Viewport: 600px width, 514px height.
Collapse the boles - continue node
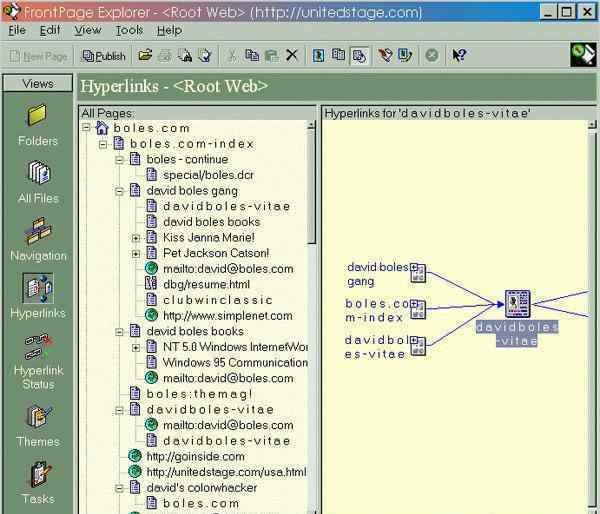click(x=119, y=160)
